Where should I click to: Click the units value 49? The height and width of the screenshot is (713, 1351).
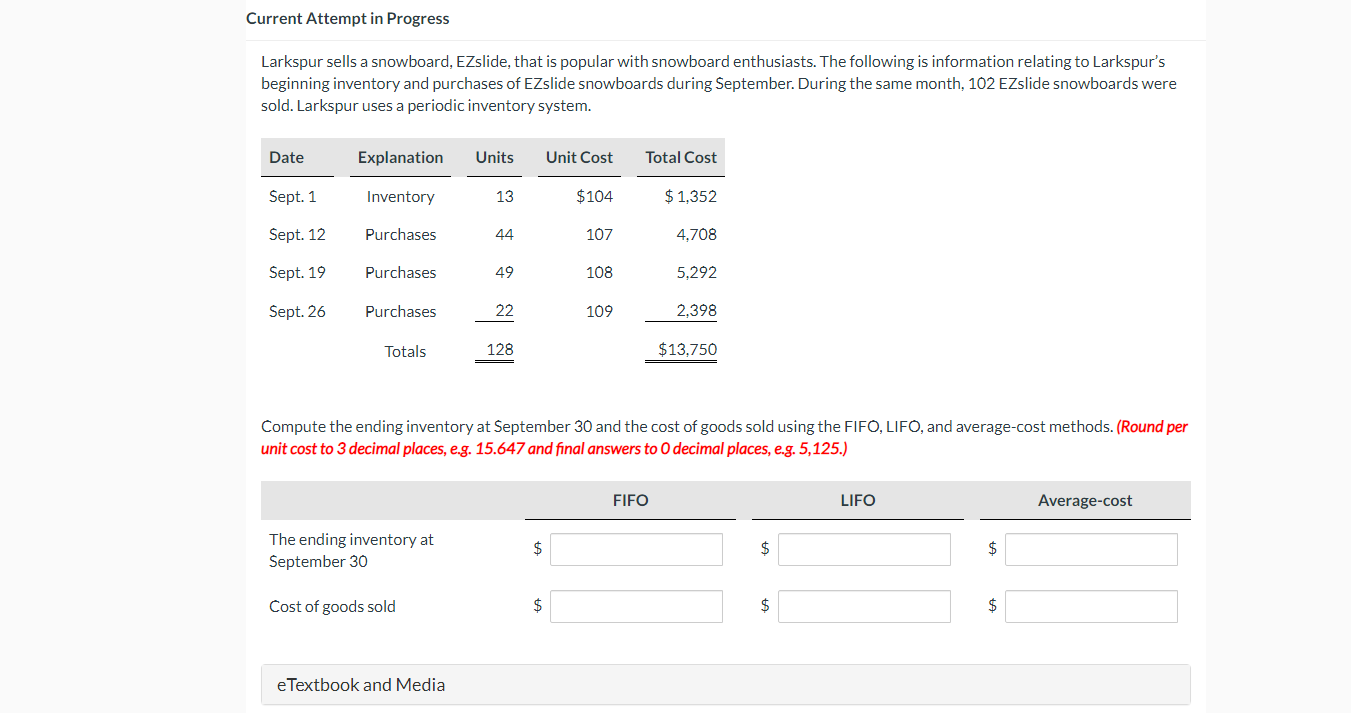504,273
